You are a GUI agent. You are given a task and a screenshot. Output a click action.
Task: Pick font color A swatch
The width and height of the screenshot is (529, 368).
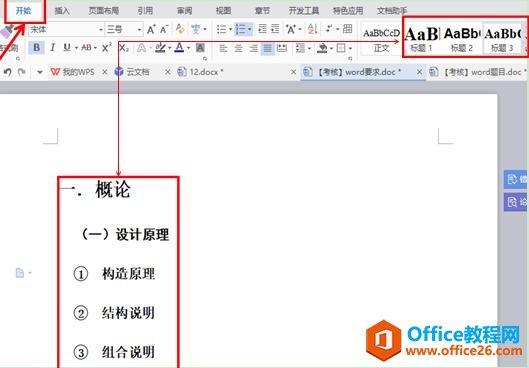pyautogui.click(x=179, y=48)
